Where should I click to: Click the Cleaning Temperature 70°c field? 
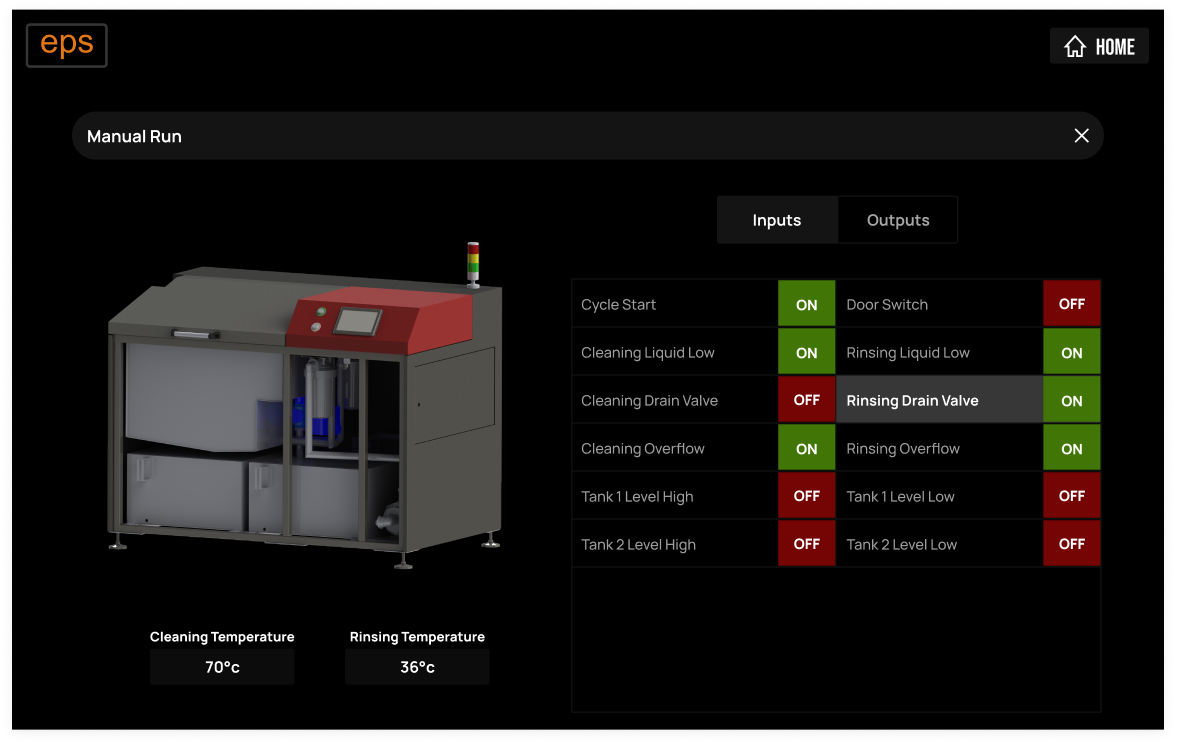(x=222, y=667)
